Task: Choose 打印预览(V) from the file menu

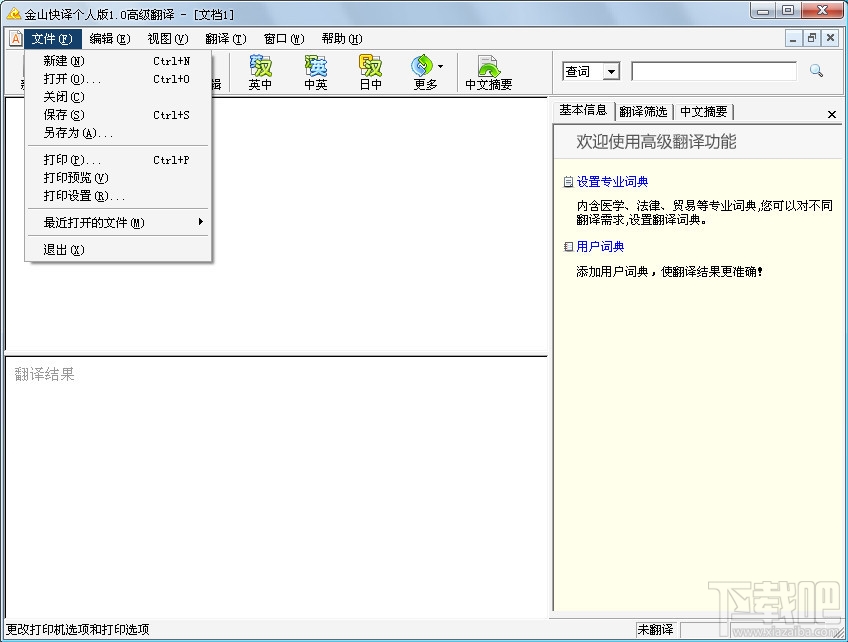Action: (118, 178)
